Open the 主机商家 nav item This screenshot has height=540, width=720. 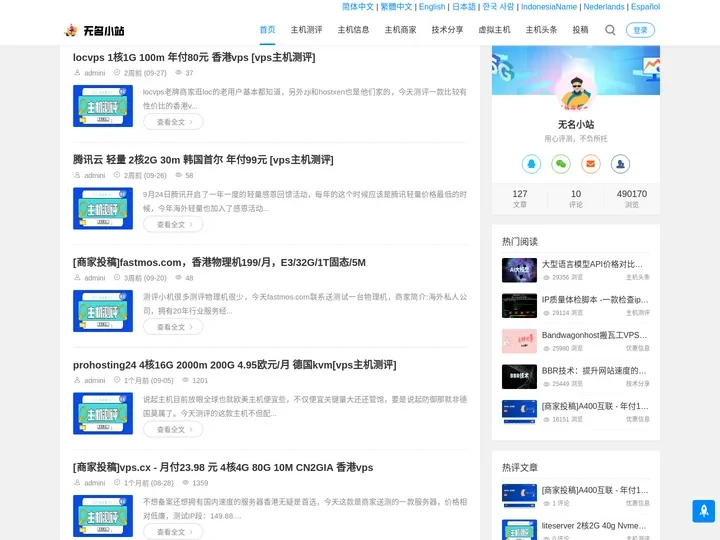click(400, 30)
